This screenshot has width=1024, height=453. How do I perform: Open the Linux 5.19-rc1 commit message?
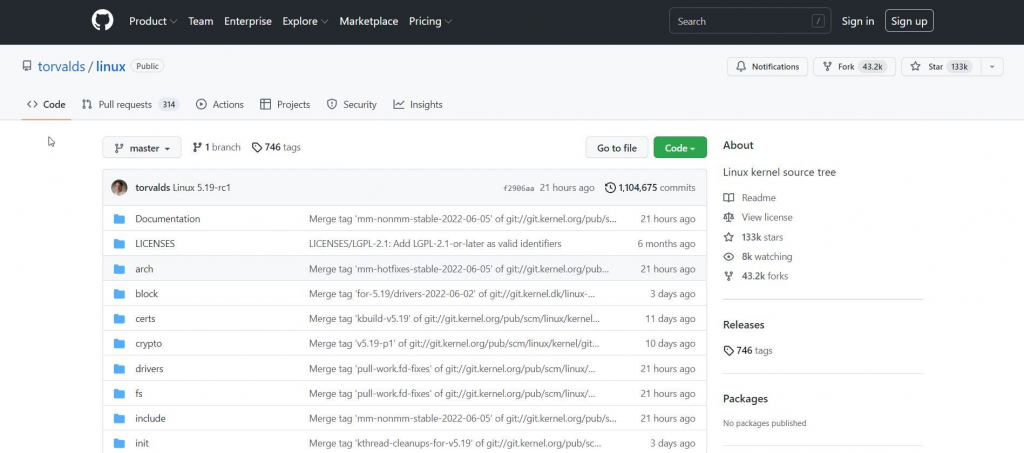(x=202, y=187)
